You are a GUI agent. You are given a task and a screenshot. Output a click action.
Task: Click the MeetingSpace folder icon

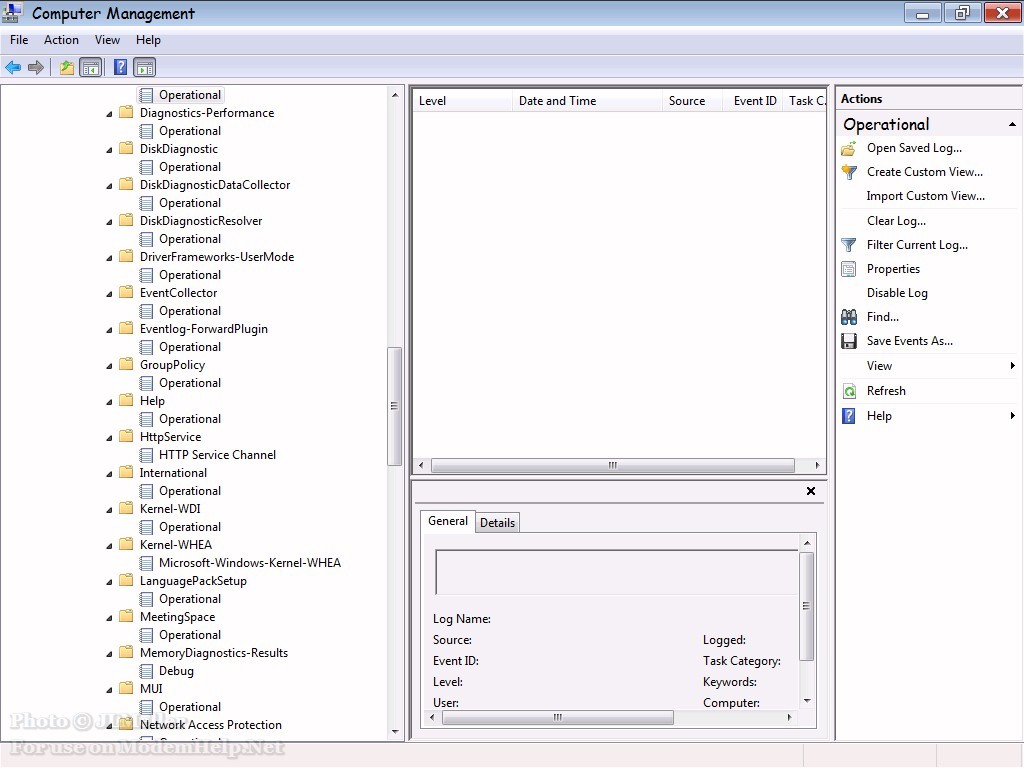[127, 616]
